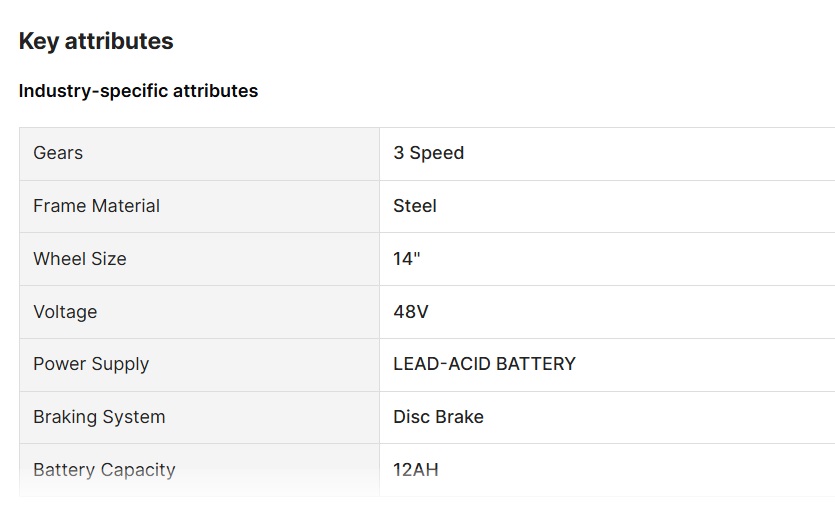Select the 14" wheel size value
Viewport: 835px width, 525px height.
(407, 259)
